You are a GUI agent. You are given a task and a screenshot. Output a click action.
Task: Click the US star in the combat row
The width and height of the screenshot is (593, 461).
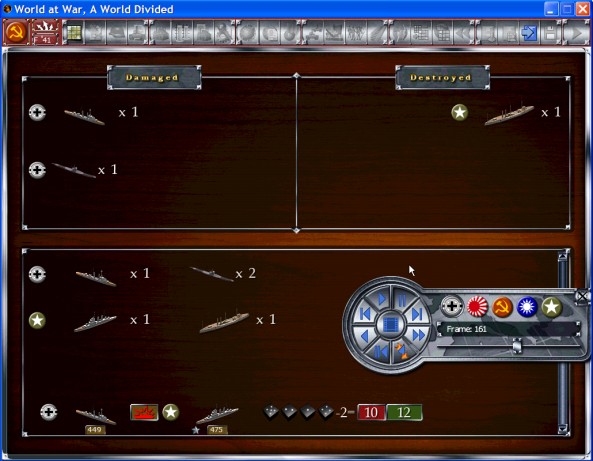171,412
